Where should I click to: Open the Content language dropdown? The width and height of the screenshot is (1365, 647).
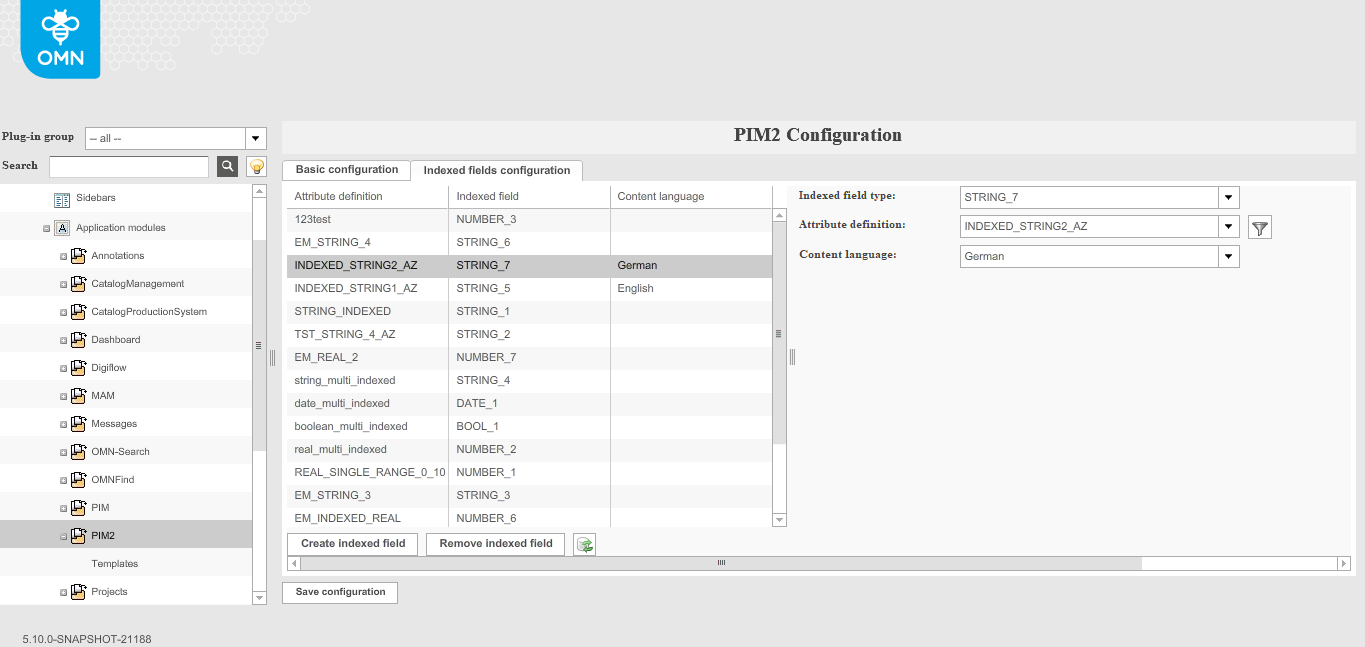pyautogui.click(x=1227, y=256)
